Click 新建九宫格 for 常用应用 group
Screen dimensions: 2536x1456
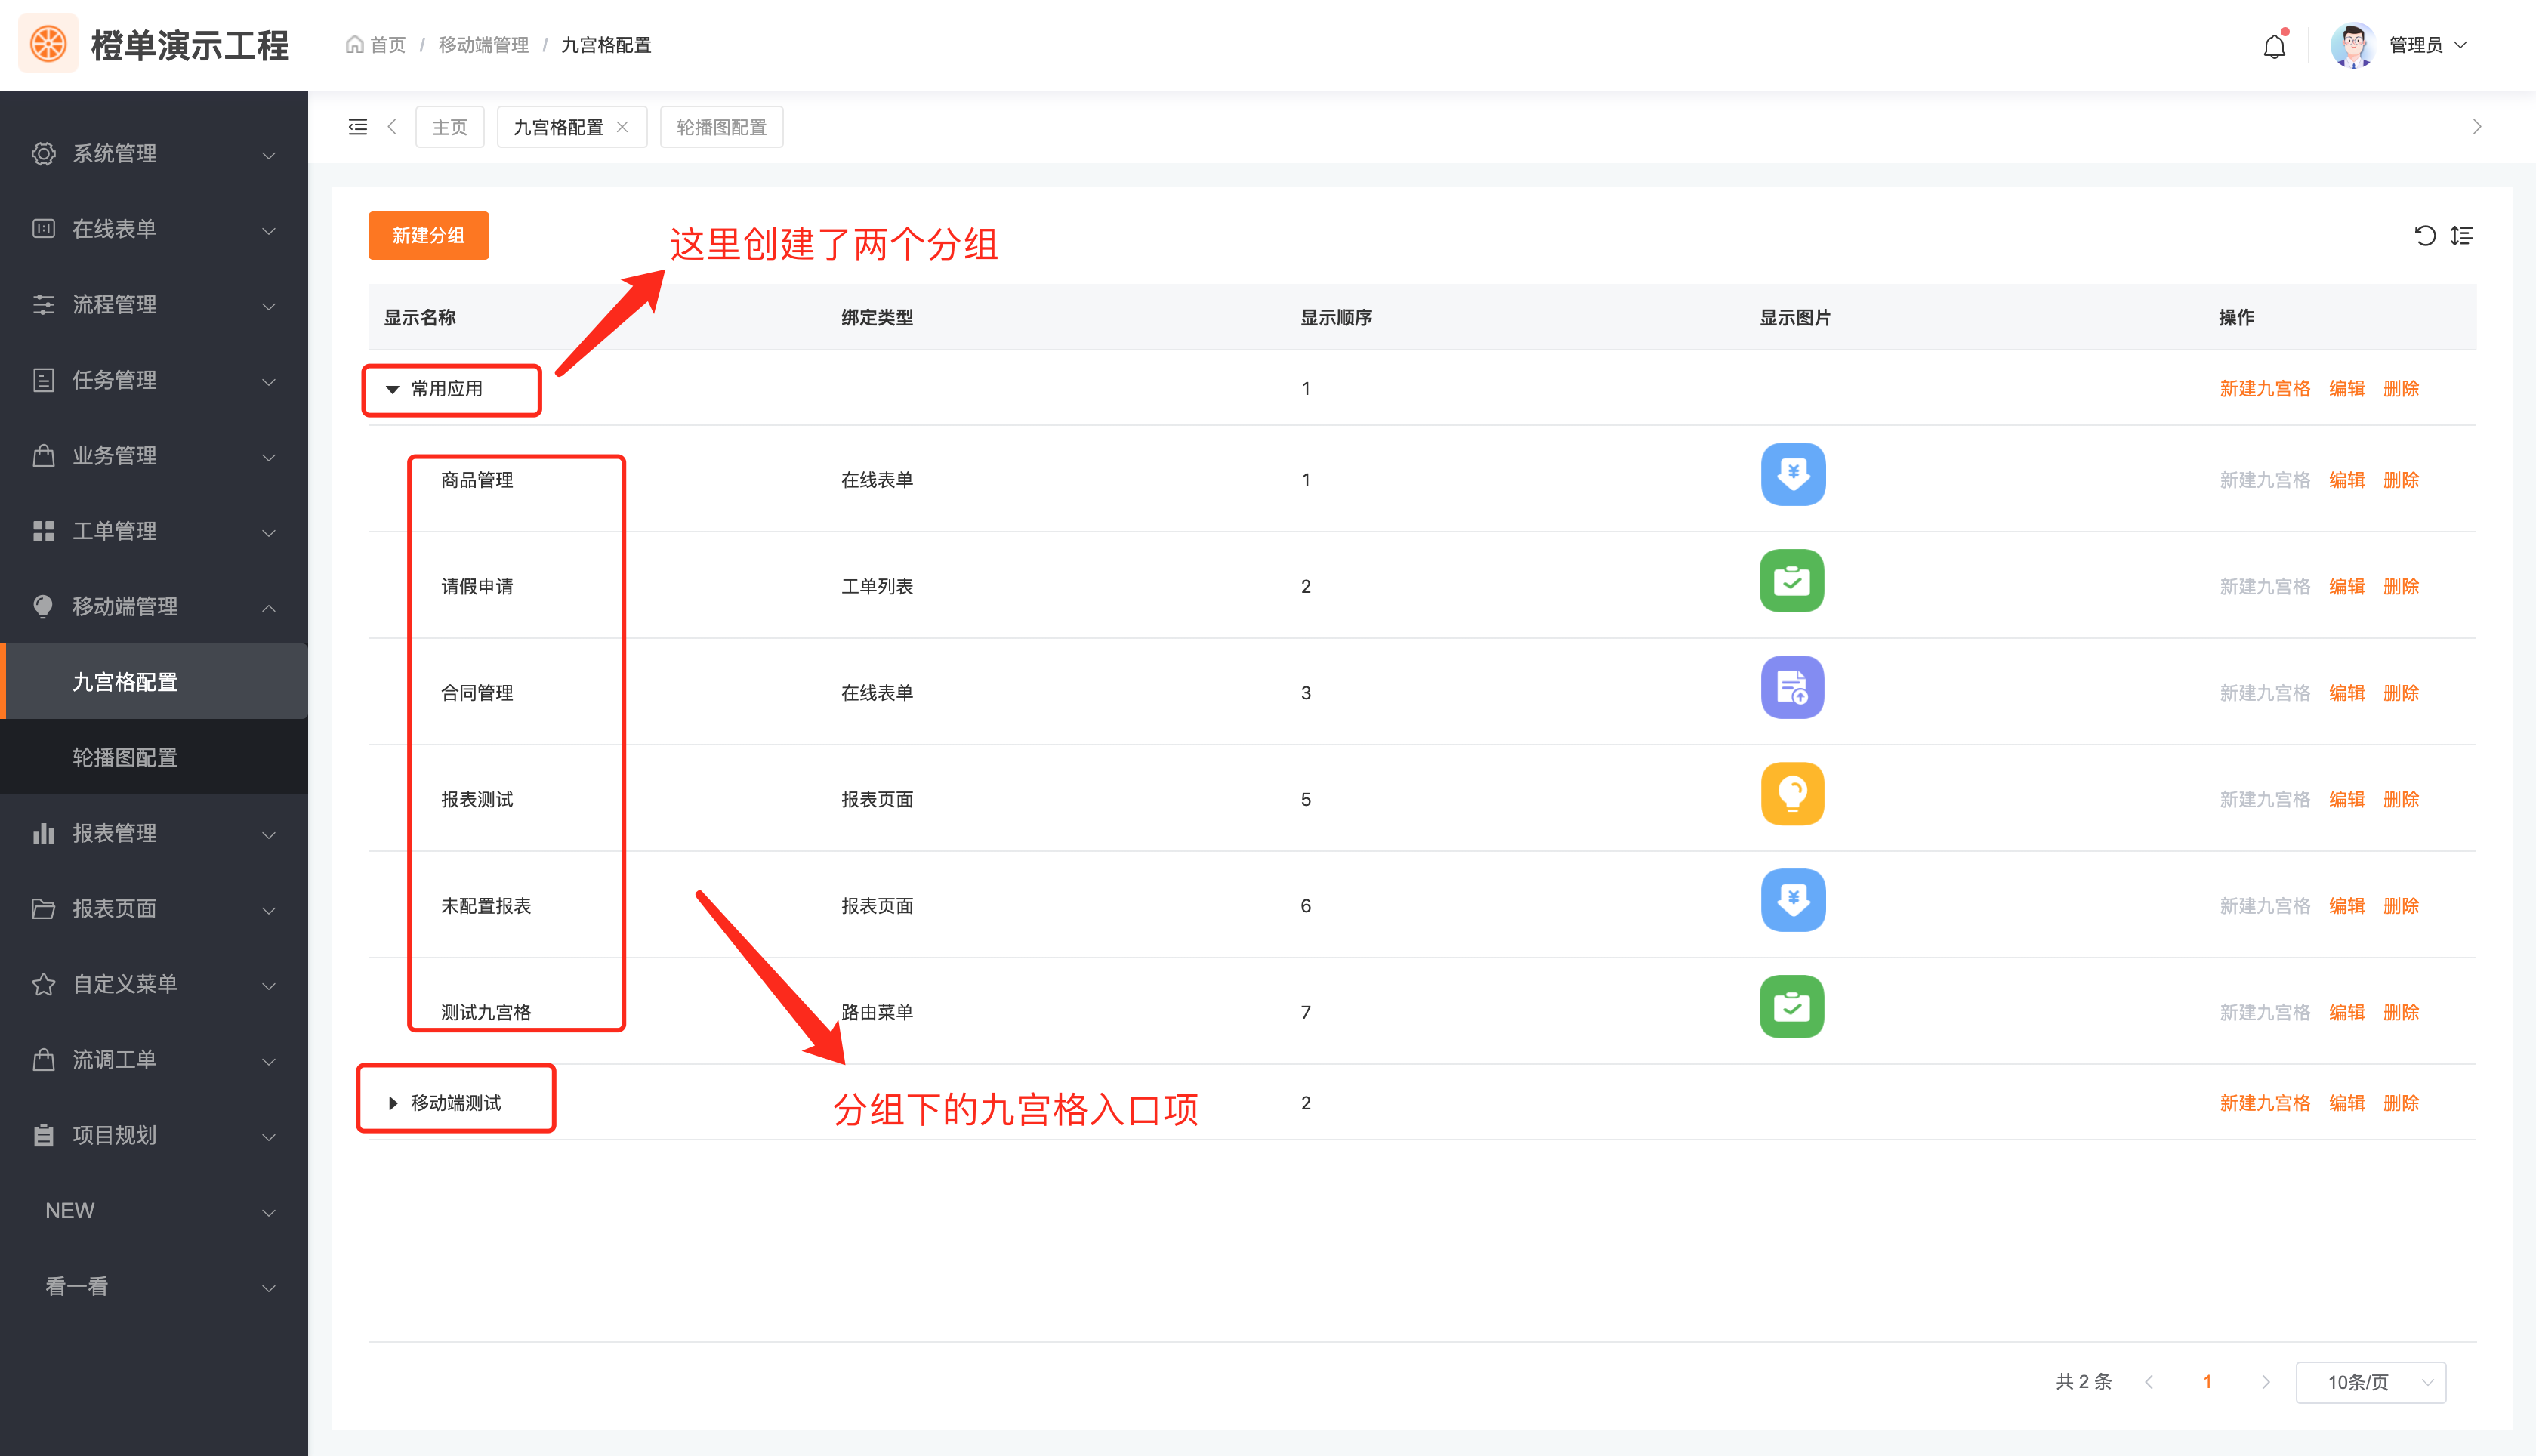pos(2264,389)
